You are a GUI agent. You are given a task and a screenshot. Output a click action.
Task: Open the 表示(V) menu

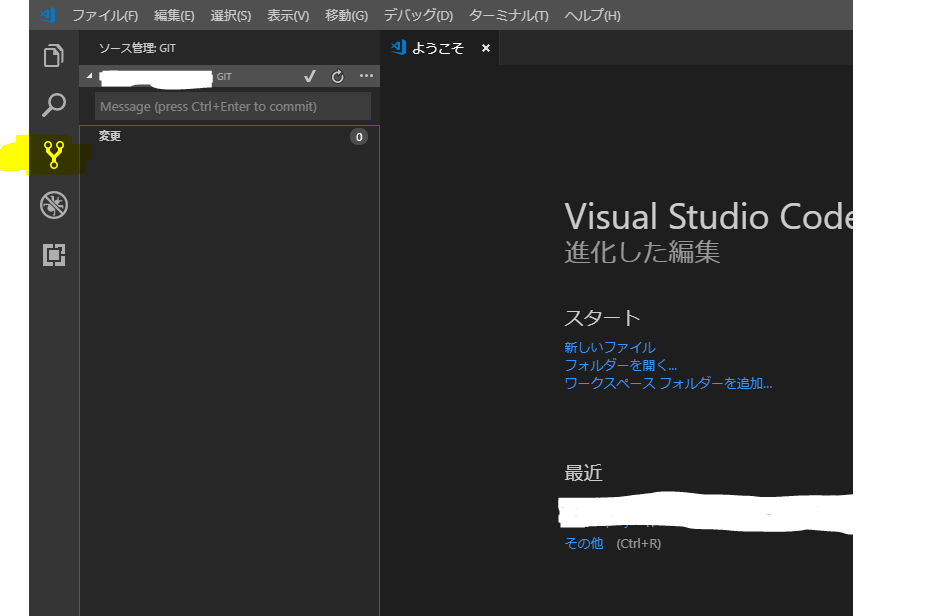pos(288,16)
